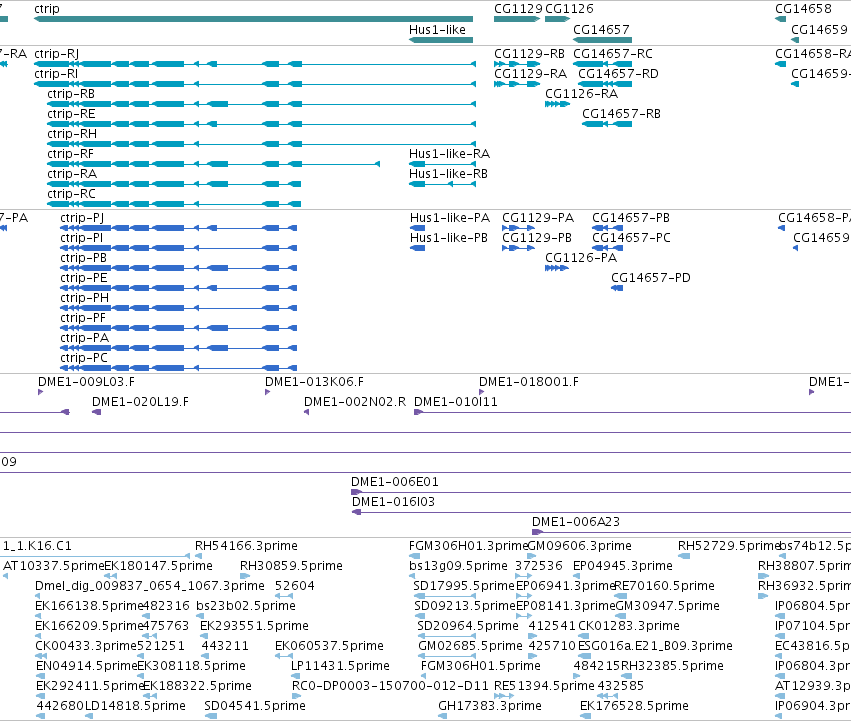
Task: Click transcript label ctrip-RC
Action: 71,194
